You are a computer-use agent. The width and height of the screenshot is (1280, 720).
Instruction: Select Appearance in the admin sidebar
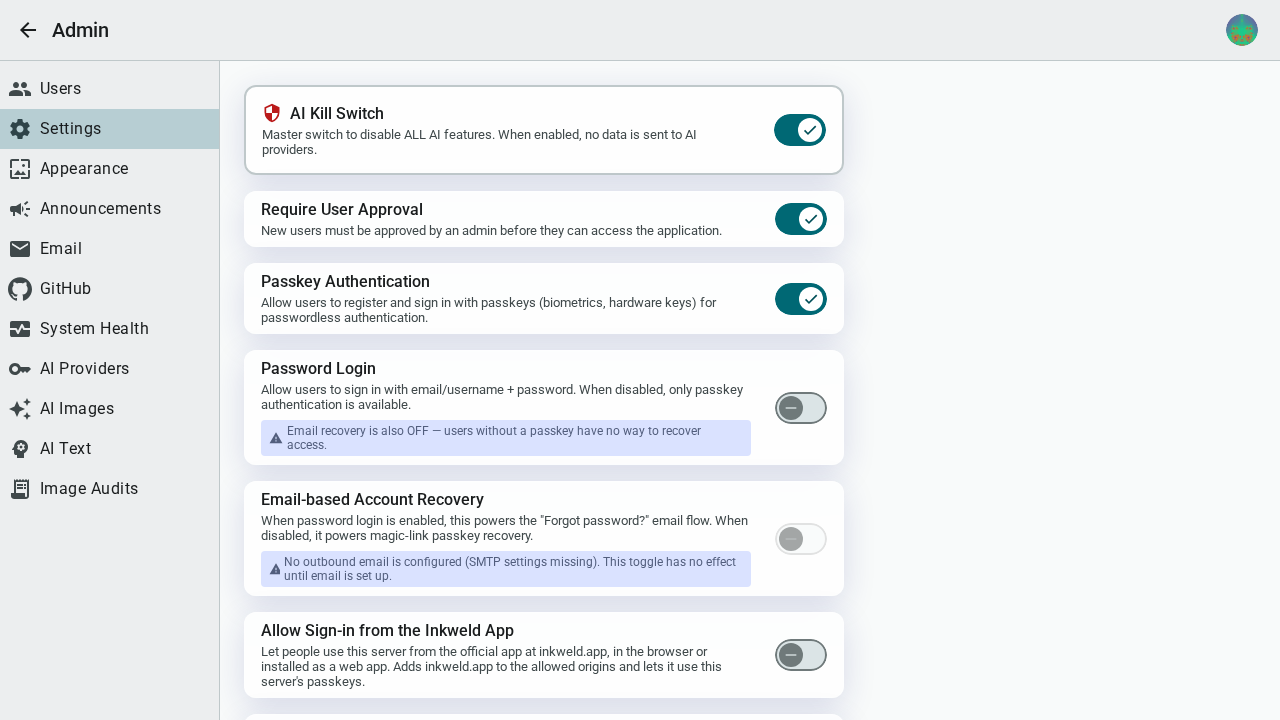[110, 169]
